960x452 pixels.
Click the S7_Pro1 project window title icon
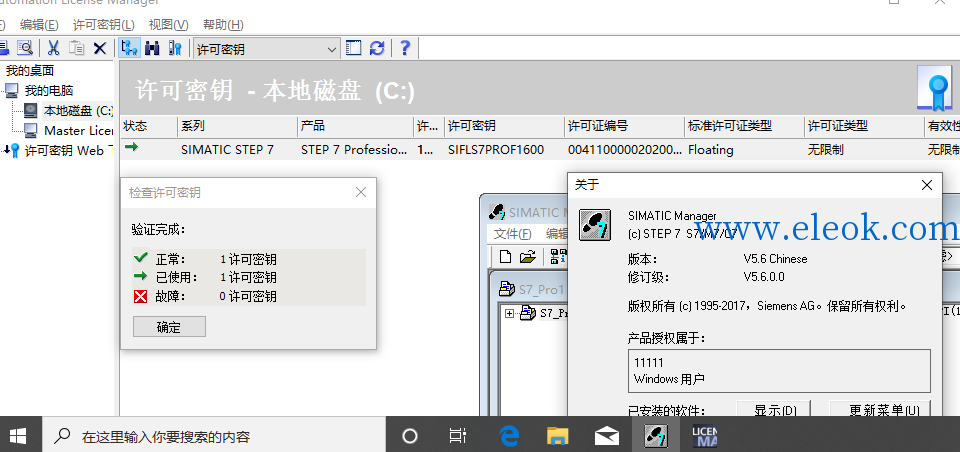coord(507,288)
